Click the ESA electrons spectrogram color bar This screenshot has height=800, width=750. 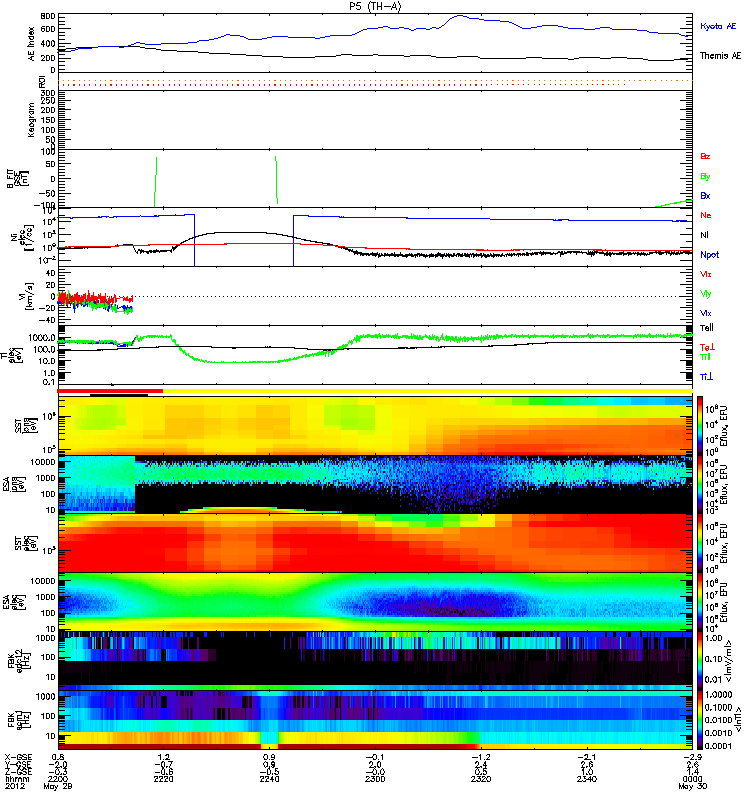(x=699, y=602)
